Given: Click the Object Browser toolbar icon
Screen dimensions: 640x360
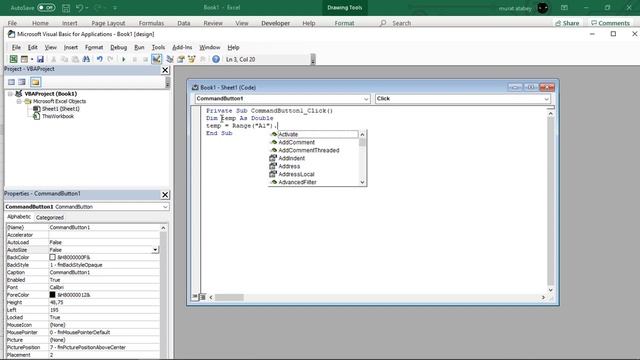Looking at the screenshot, I should click(191, 59).
